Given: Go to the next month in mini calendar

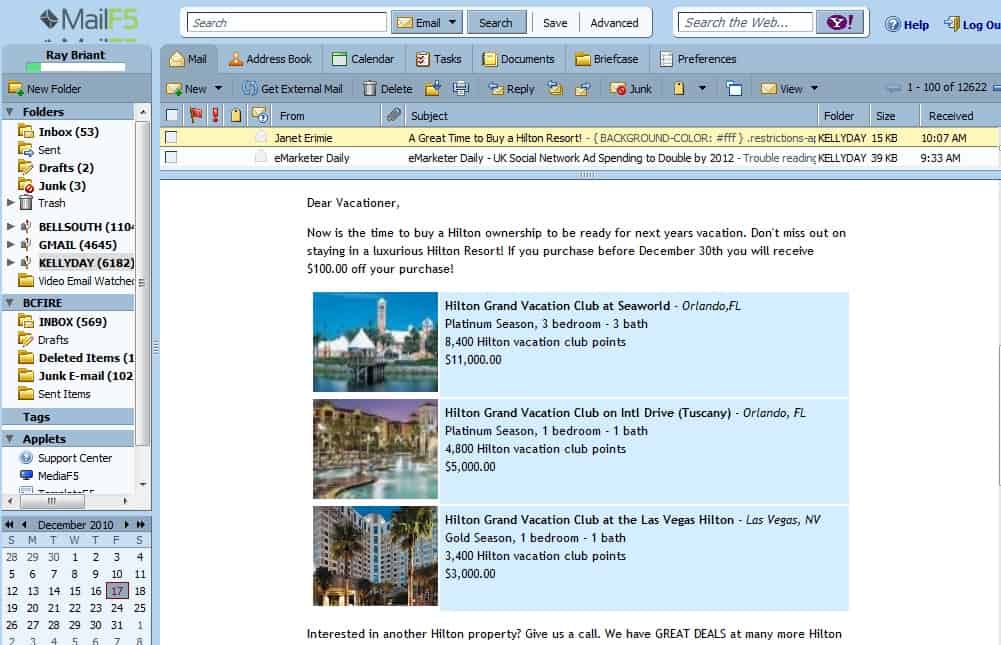Looking at the screenshot, I should click(126, 524).
